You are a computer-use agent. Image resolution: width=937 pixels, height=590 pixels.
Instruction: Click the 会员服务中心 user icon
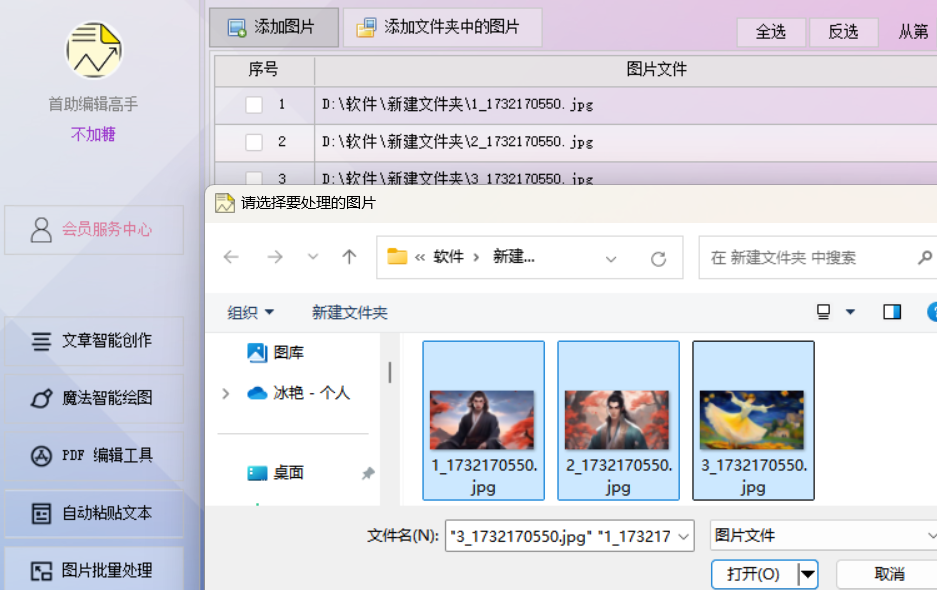coord(41,230)
